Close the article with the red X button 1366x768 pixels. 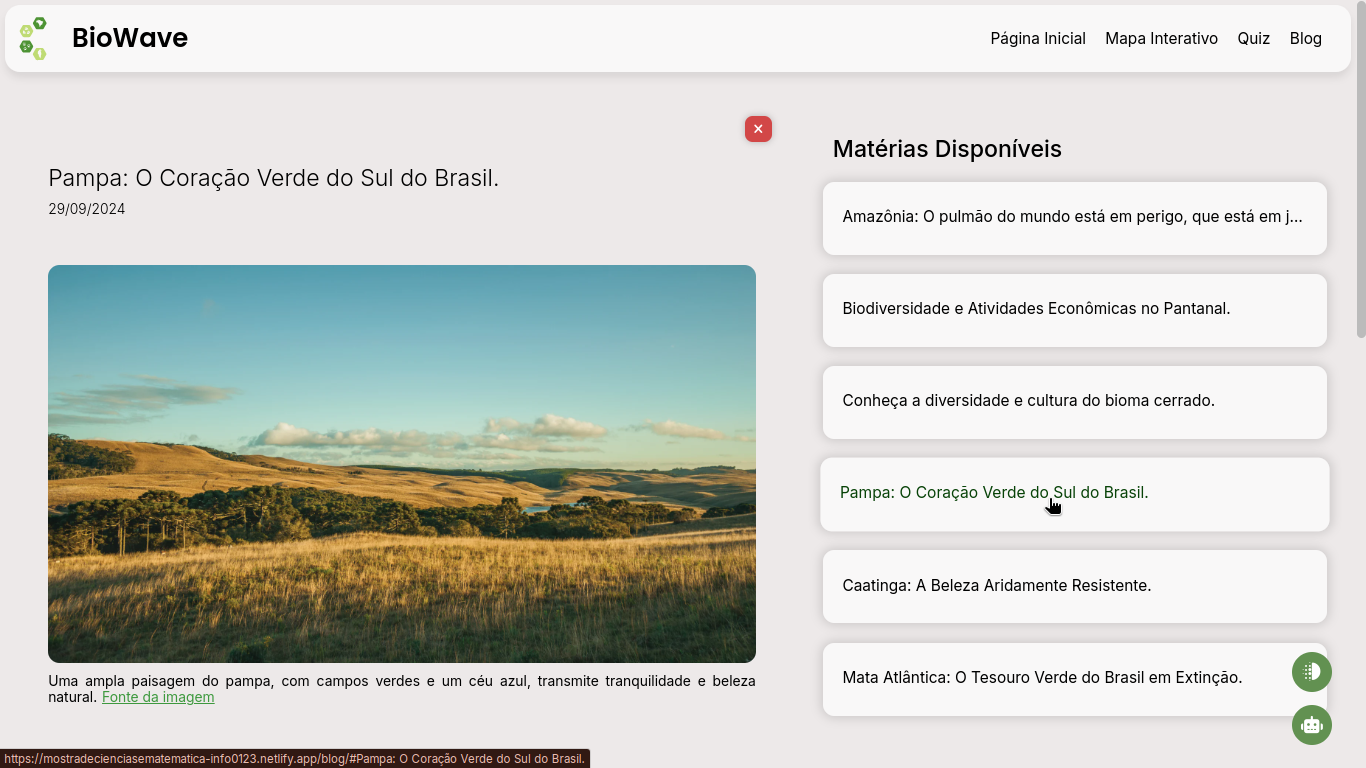pos(758,129)
